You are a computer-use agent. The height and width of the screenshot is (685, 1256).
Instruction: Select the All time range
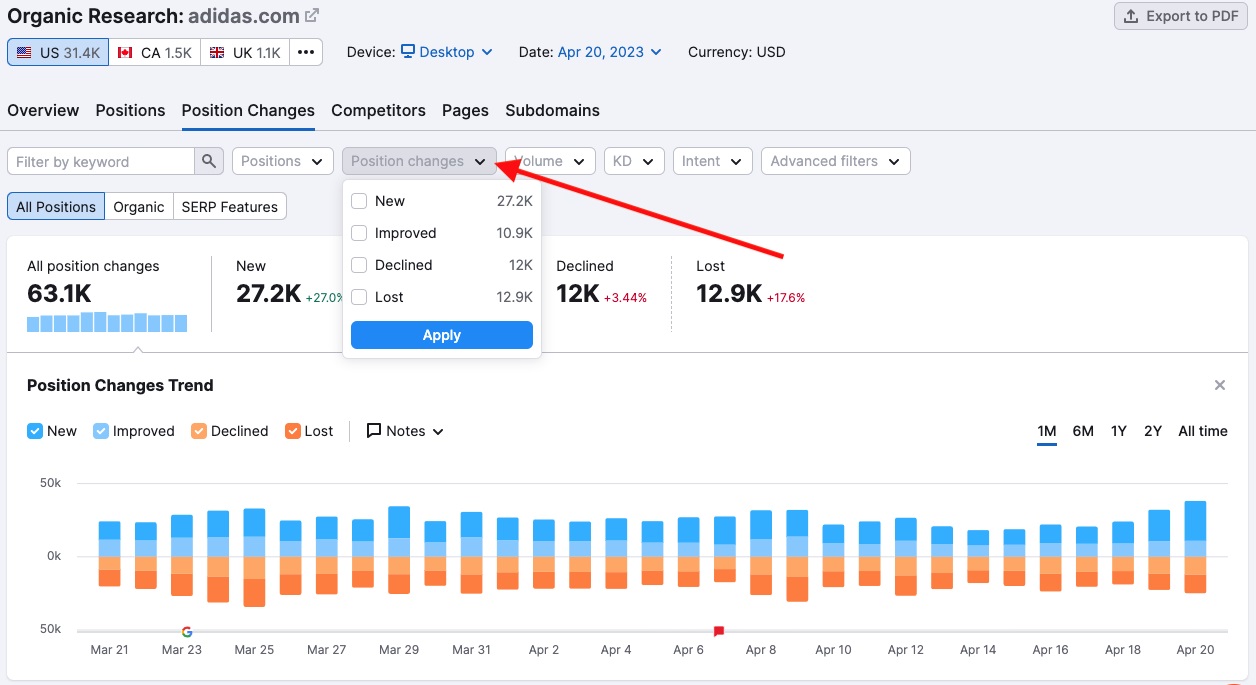[1203, 431]
